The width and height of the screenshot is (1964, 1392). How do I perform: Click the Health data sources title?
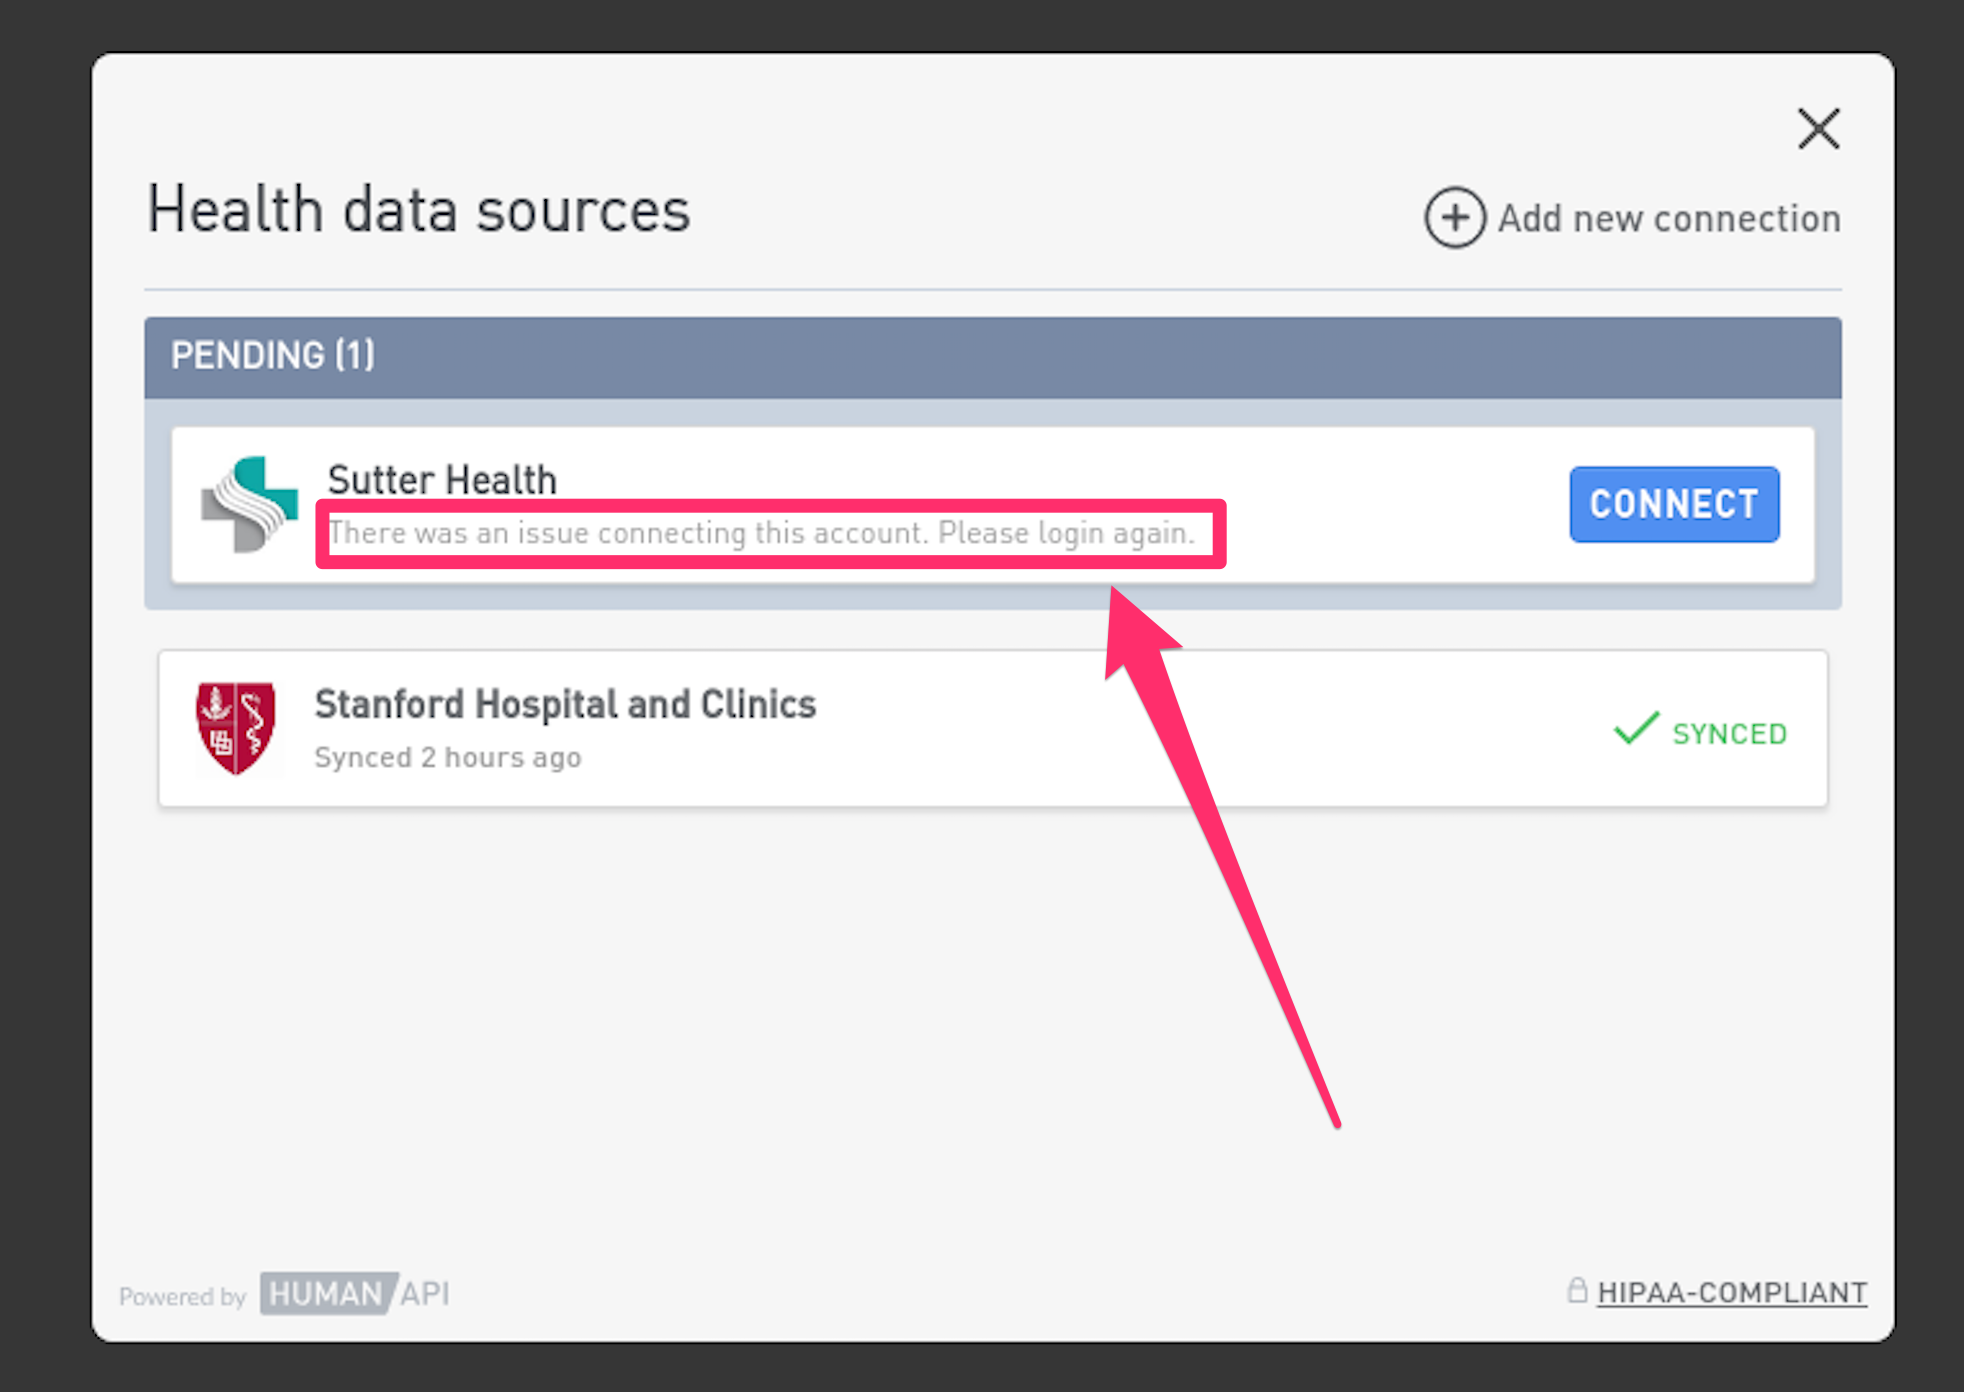pyautogui.click(x=419, y=210)
